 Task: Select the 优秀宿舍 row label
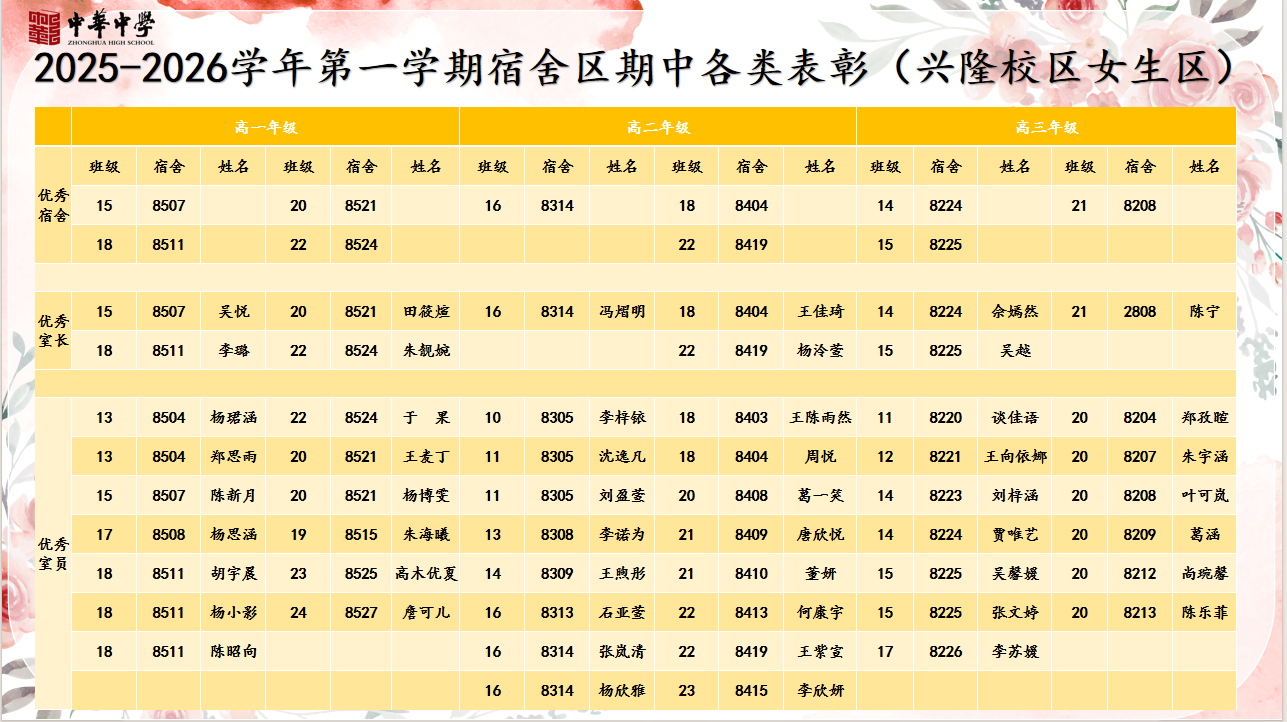(53, 206)
